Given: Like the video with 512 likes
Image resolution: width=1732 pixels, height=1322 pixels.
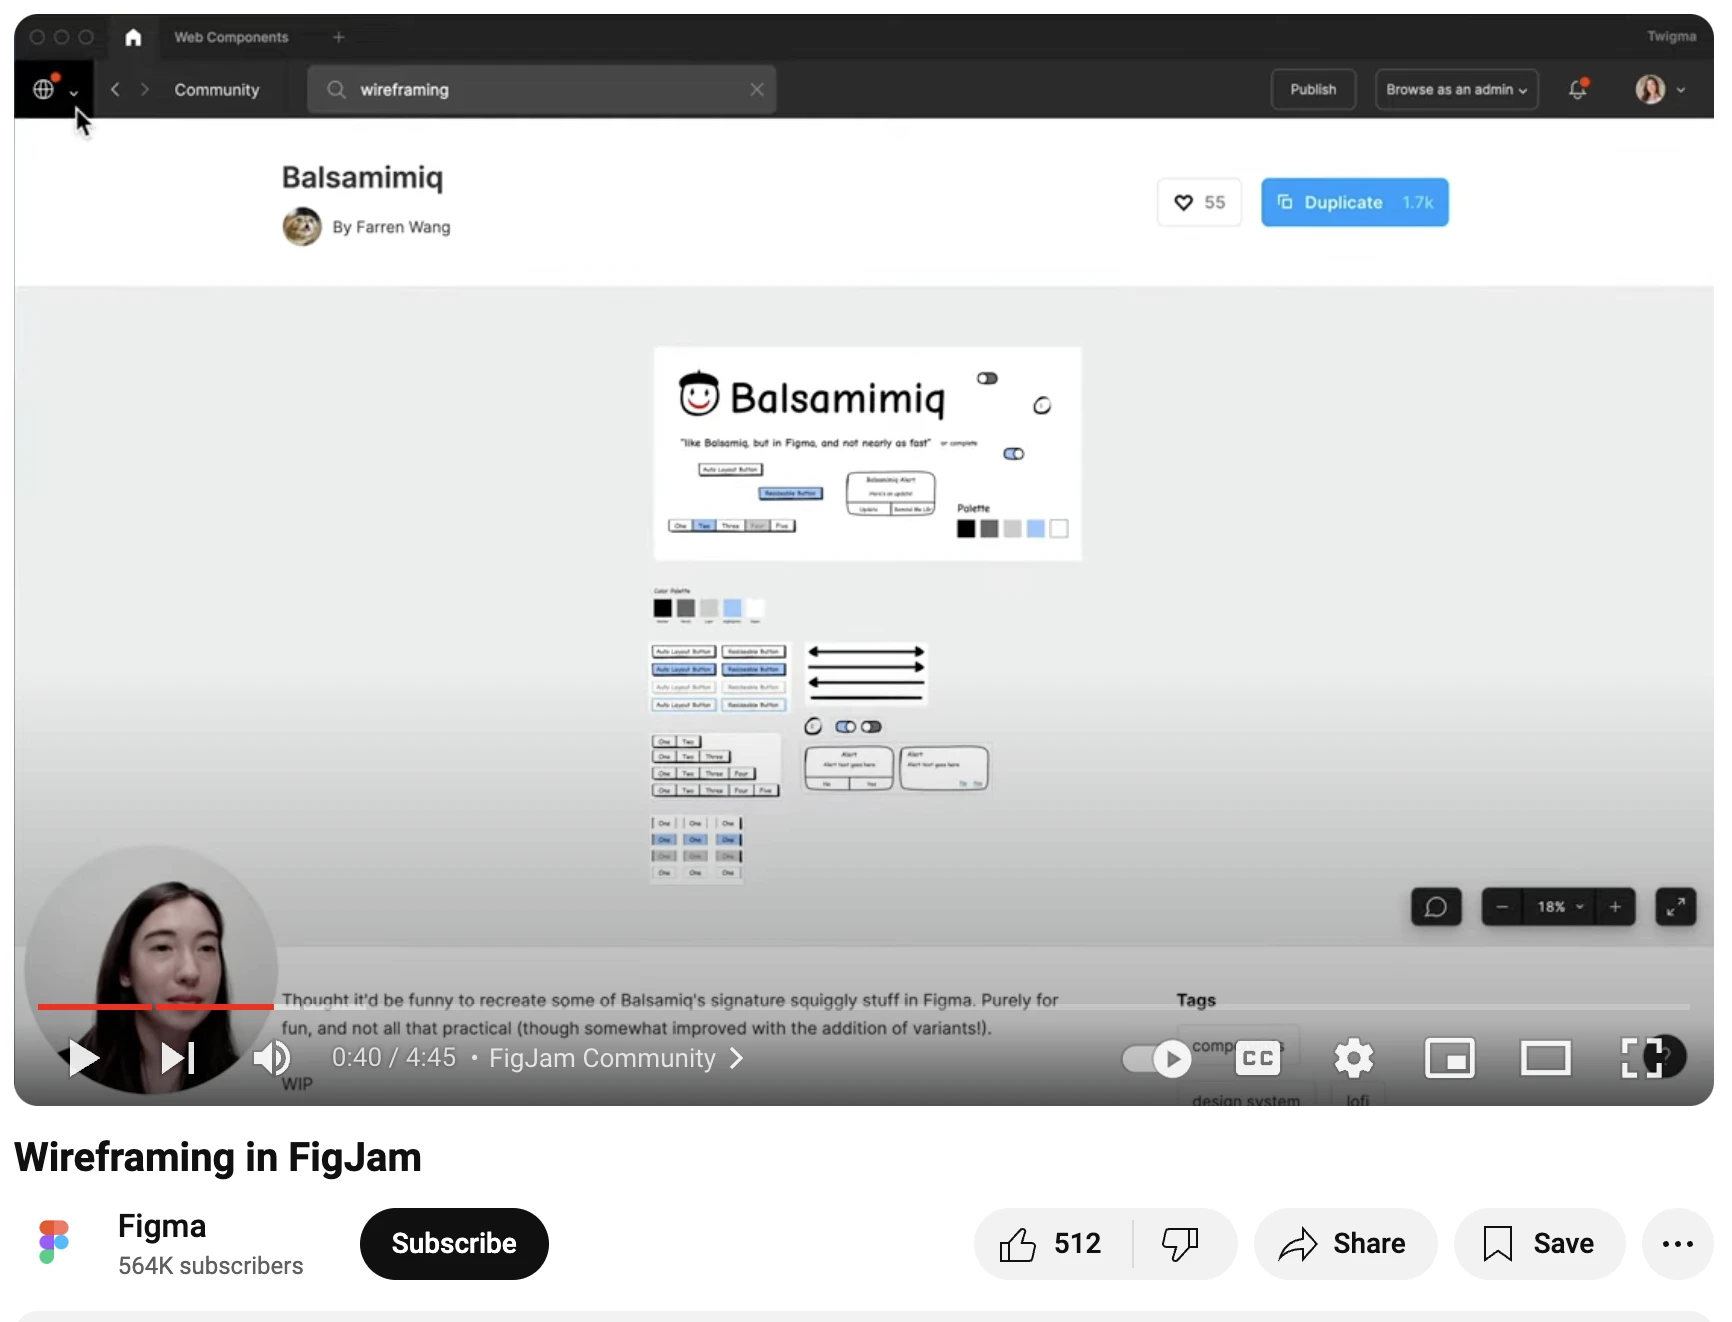Looking at the screenshot, I should pos(1052,1243).
